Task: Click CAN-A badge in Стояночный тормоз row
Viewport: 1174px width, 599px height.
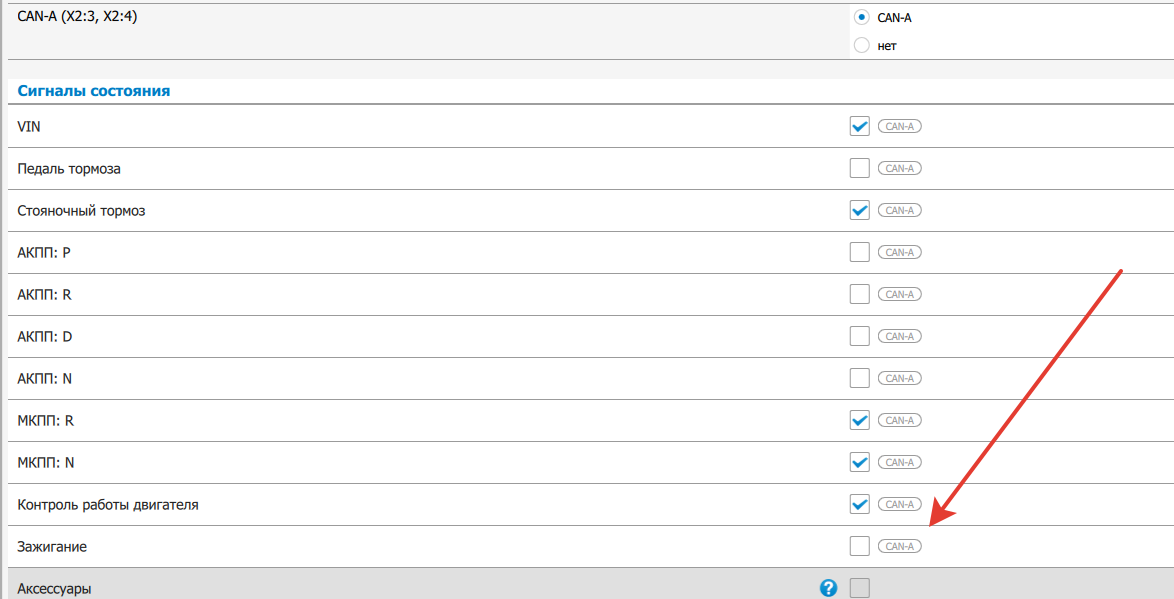Action: tap(899, 210)
